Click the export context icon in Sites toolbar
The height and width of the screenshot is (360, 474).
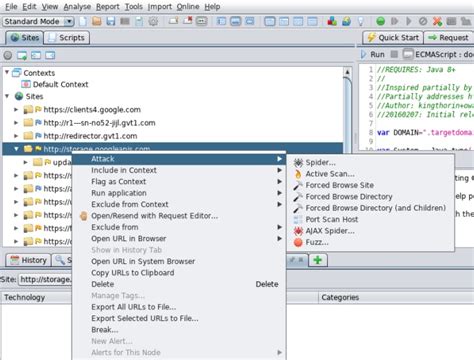point(50,55)
